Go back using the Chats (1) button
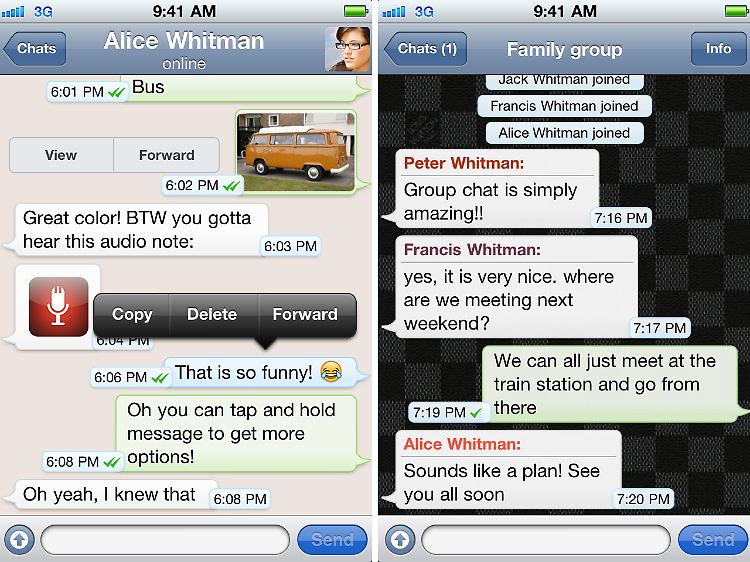Screen dimensions: 750x562 (x=426, y=49)
